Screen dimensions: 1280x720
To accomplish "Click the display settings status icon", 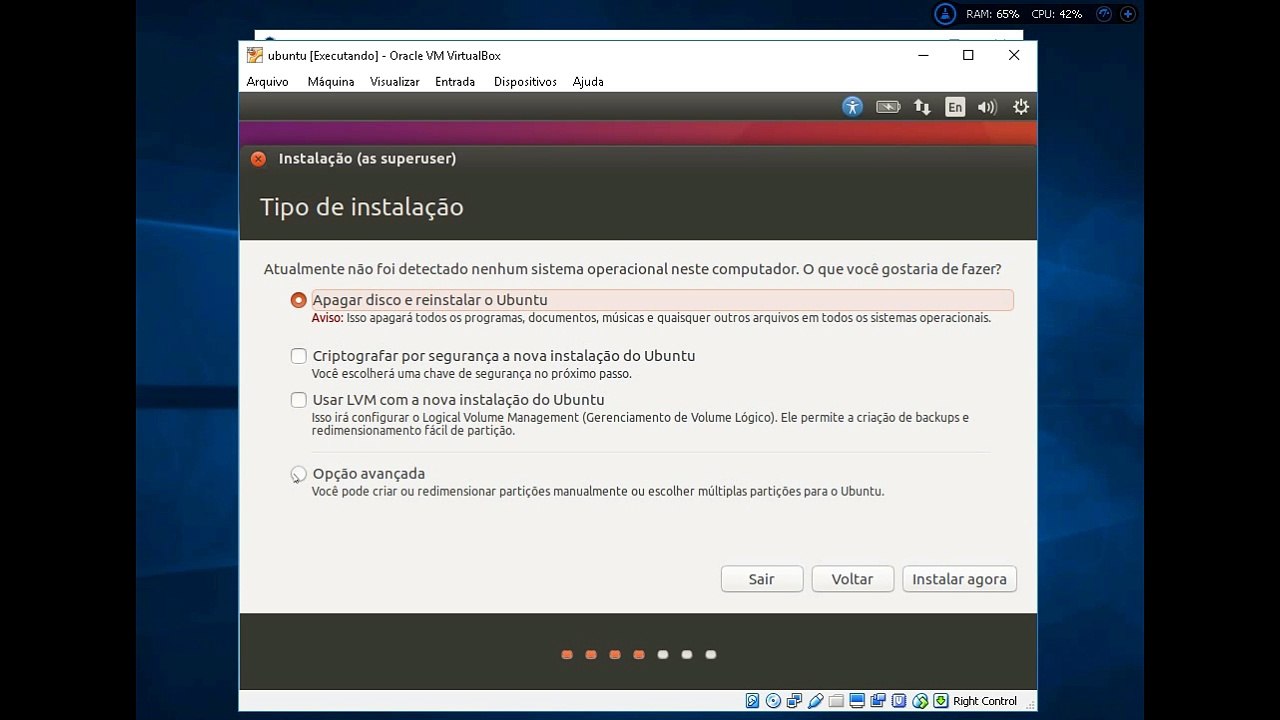I will pyautogui.click(x=857, y=701).
